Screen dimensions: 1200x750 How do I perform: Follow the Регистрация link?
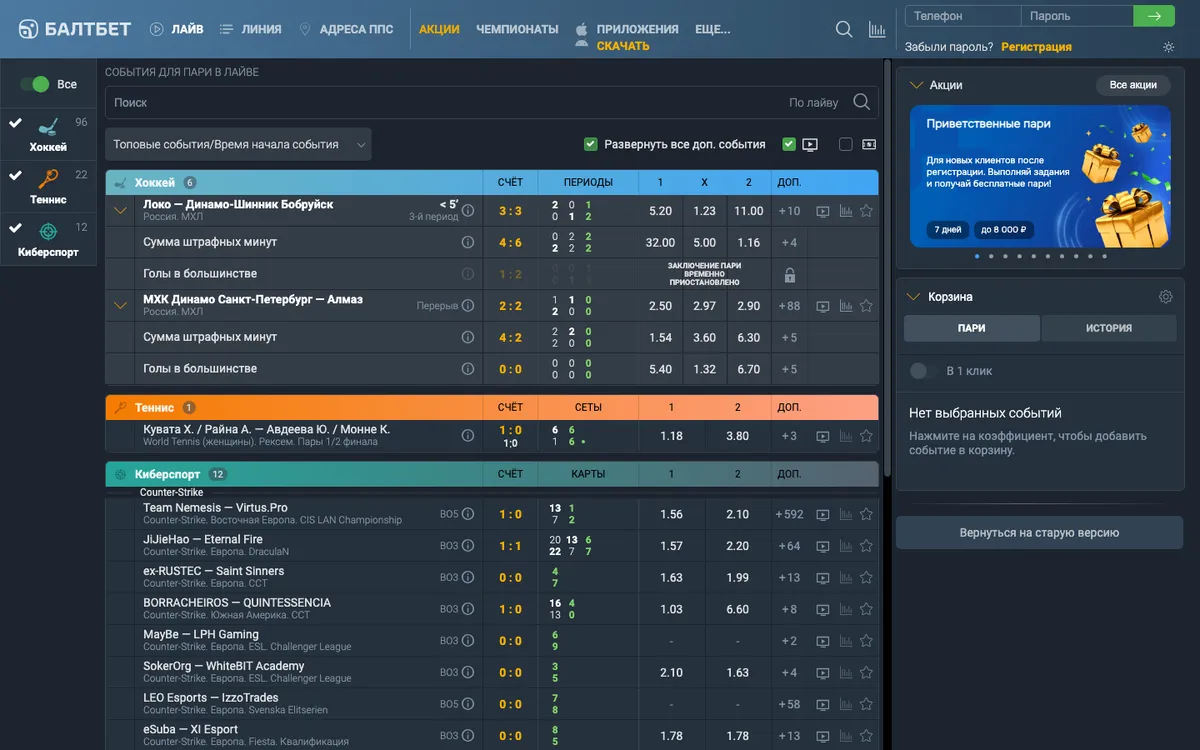1036,47
